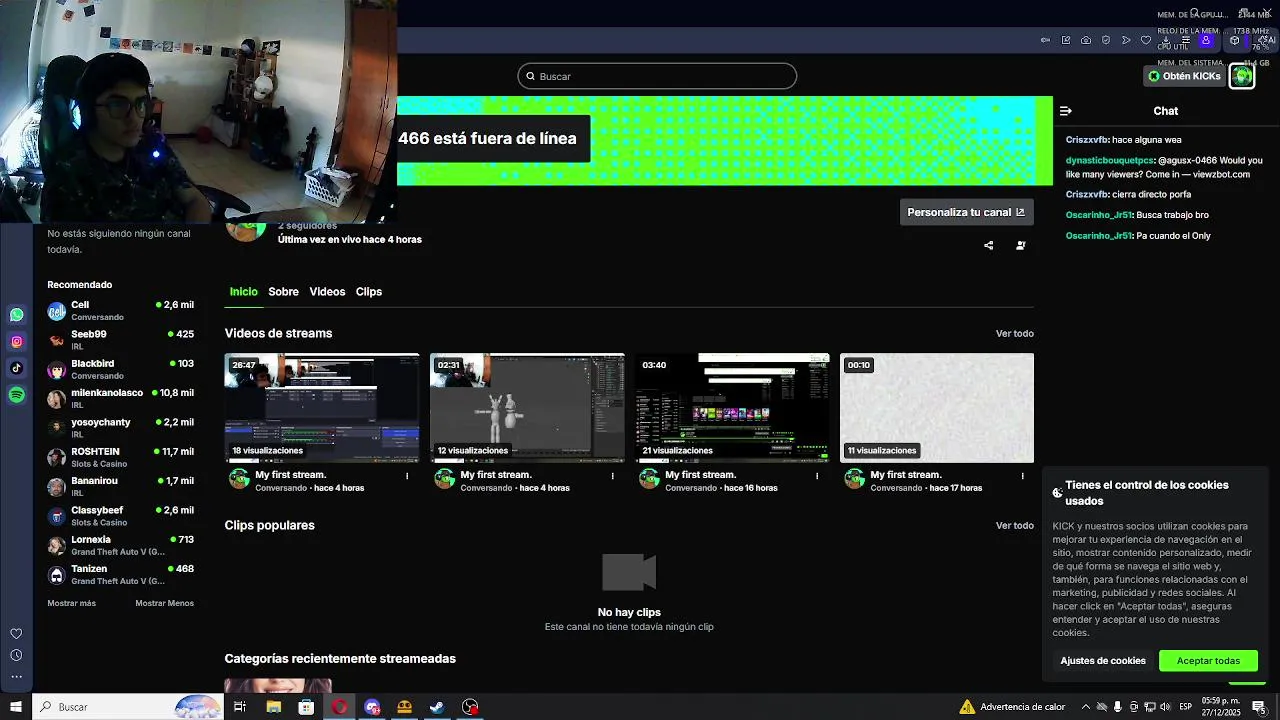Click Mostrar Menos in recommended list
This screenshot has width=1280, height=720.
(x=165, y=603)
